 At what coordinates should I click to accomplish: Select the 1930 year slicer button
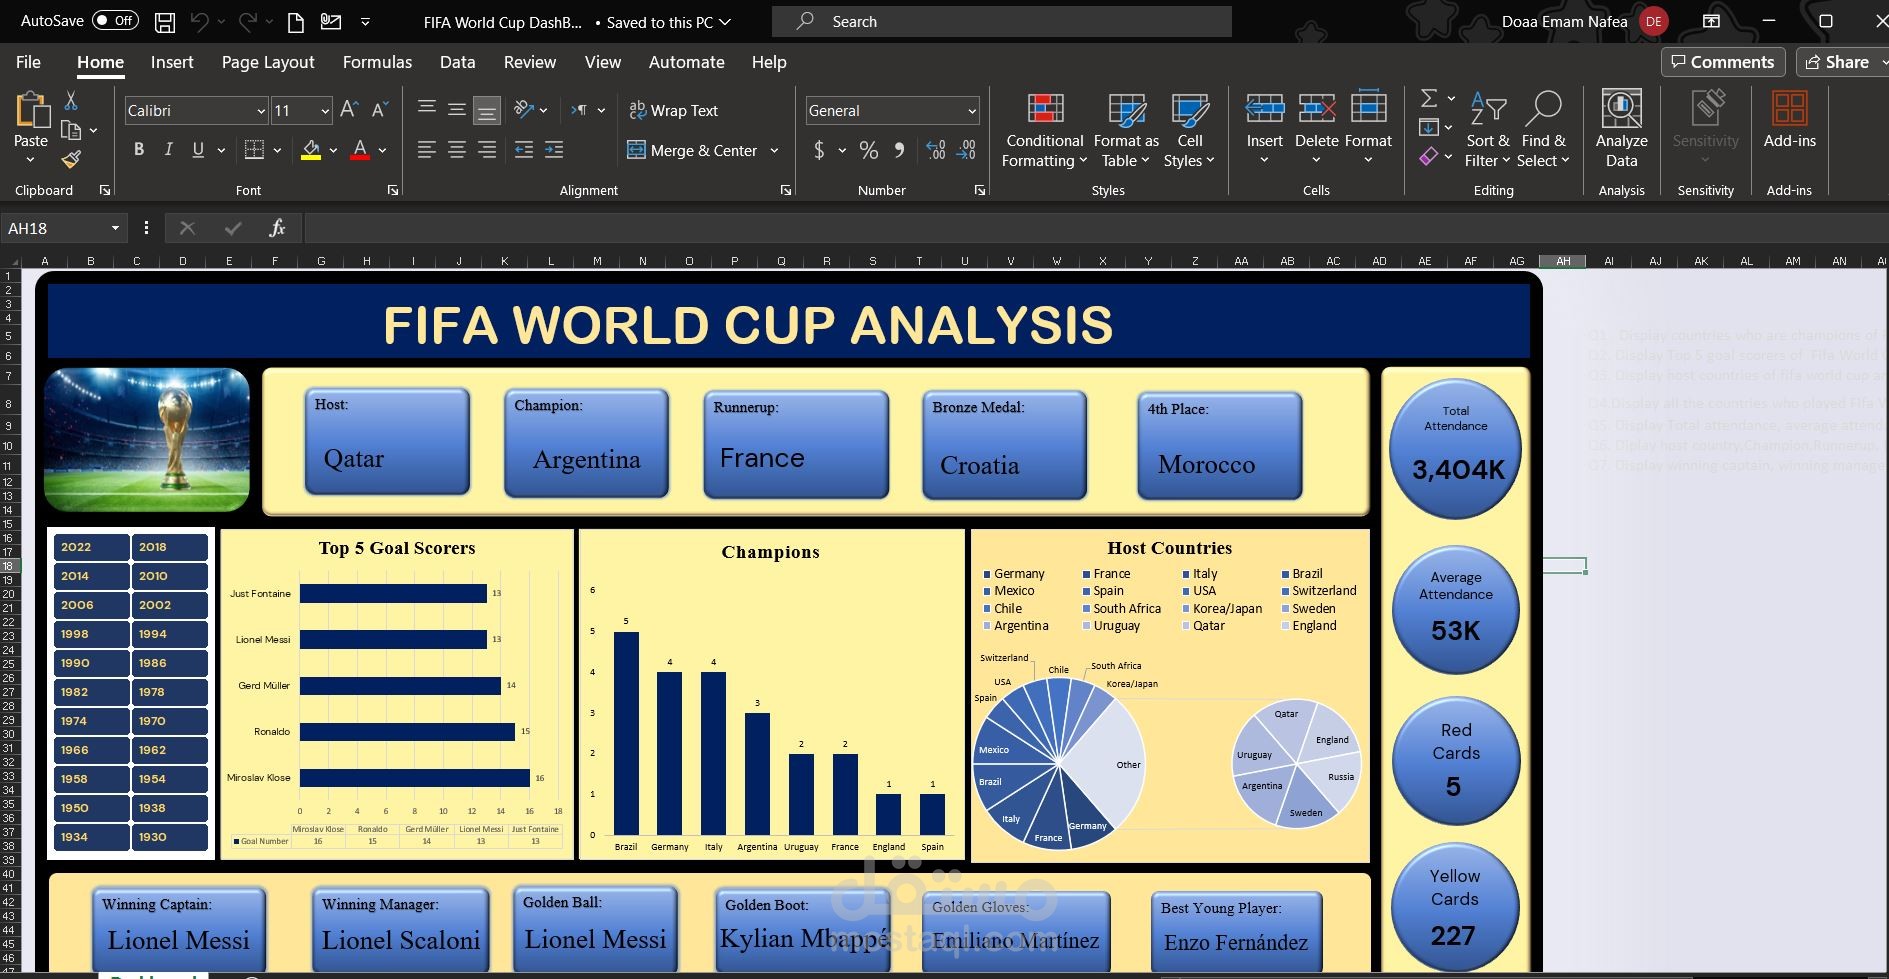tap(170, 837)
